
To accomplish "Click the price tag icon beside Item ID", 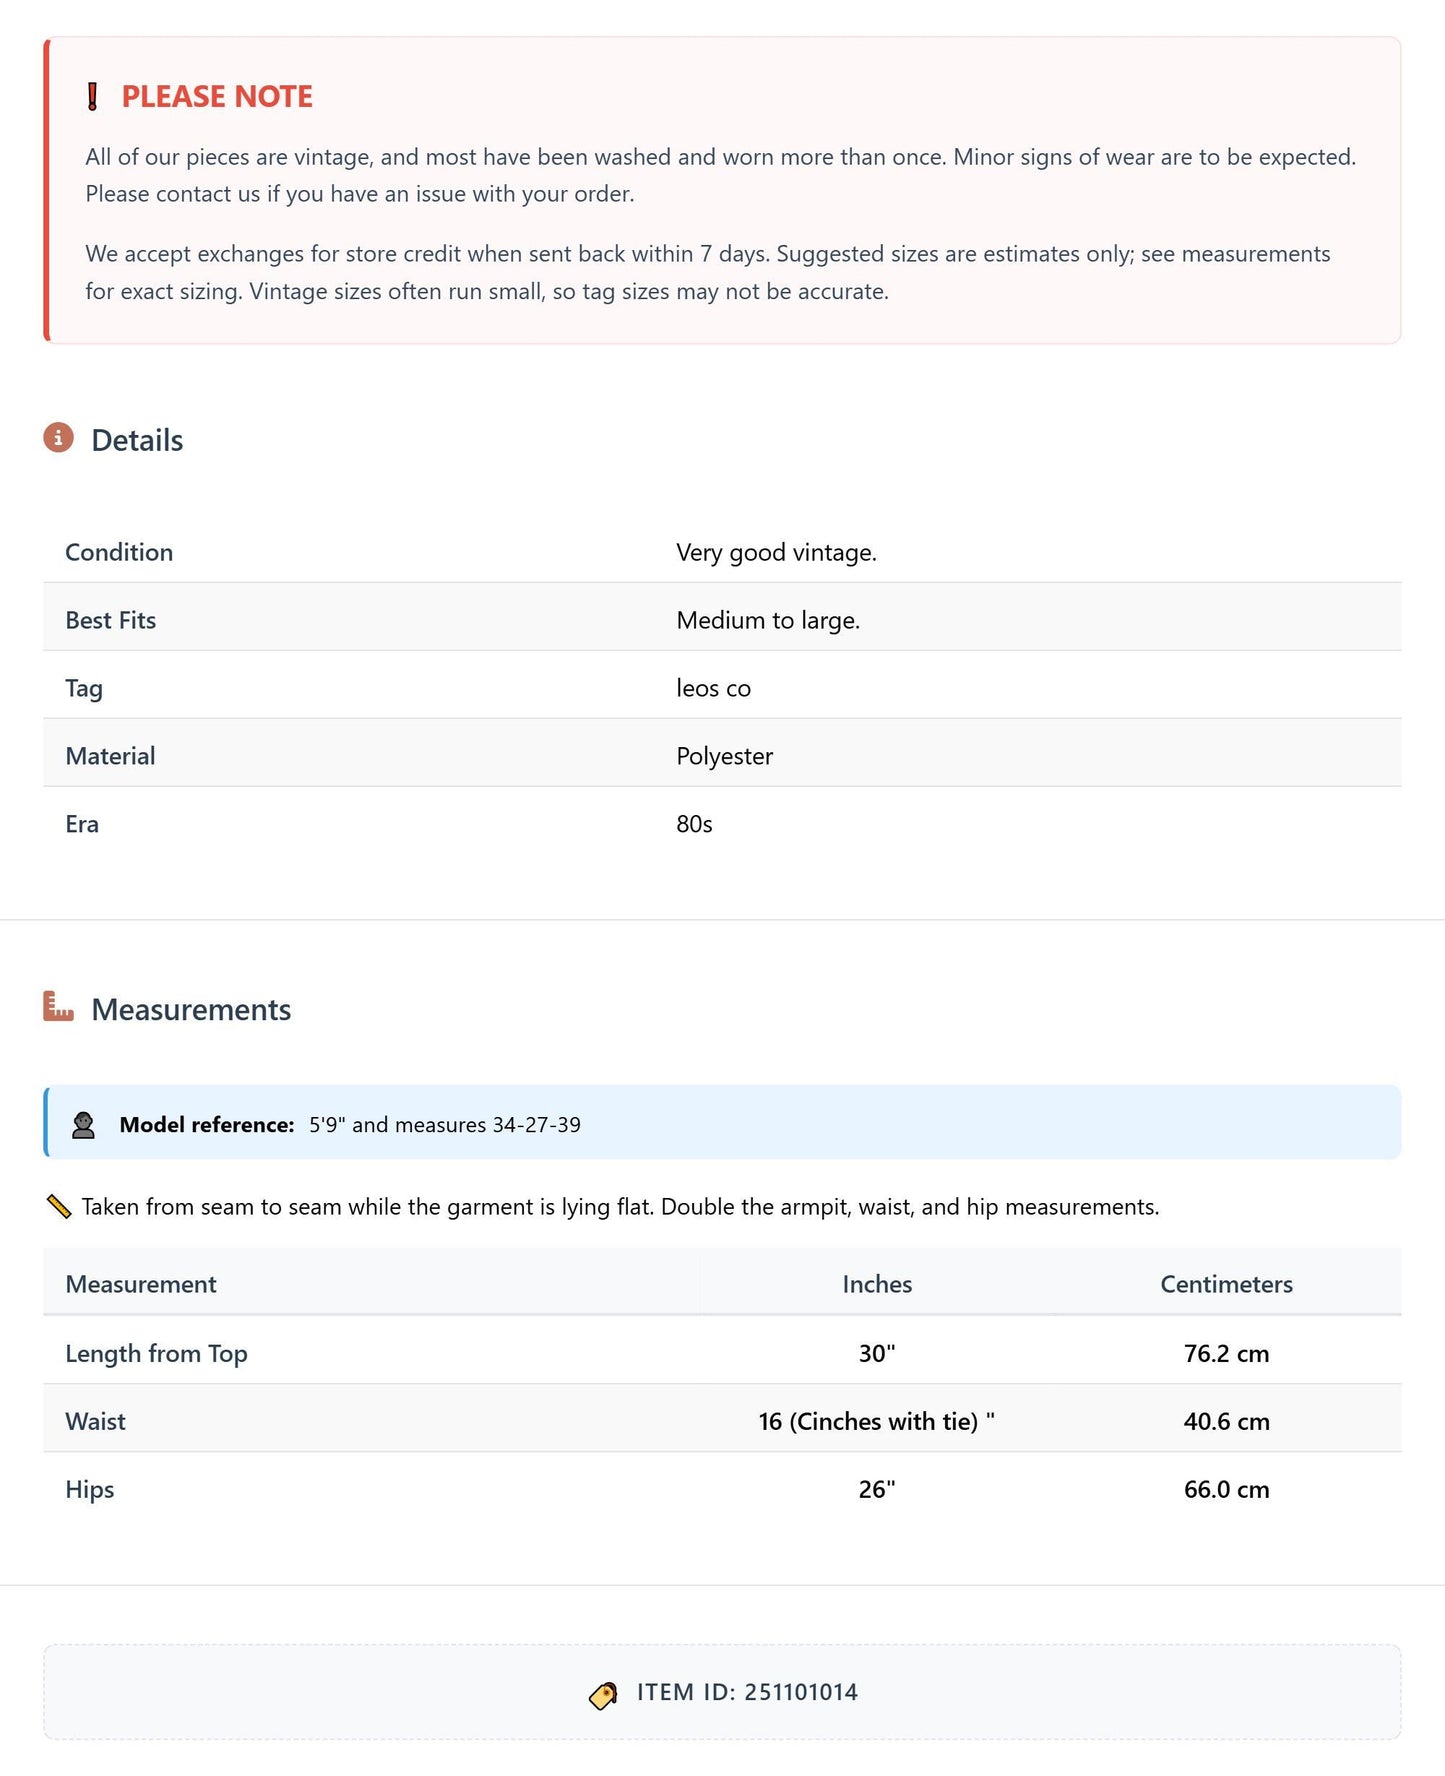I will tap(603, 1695).
